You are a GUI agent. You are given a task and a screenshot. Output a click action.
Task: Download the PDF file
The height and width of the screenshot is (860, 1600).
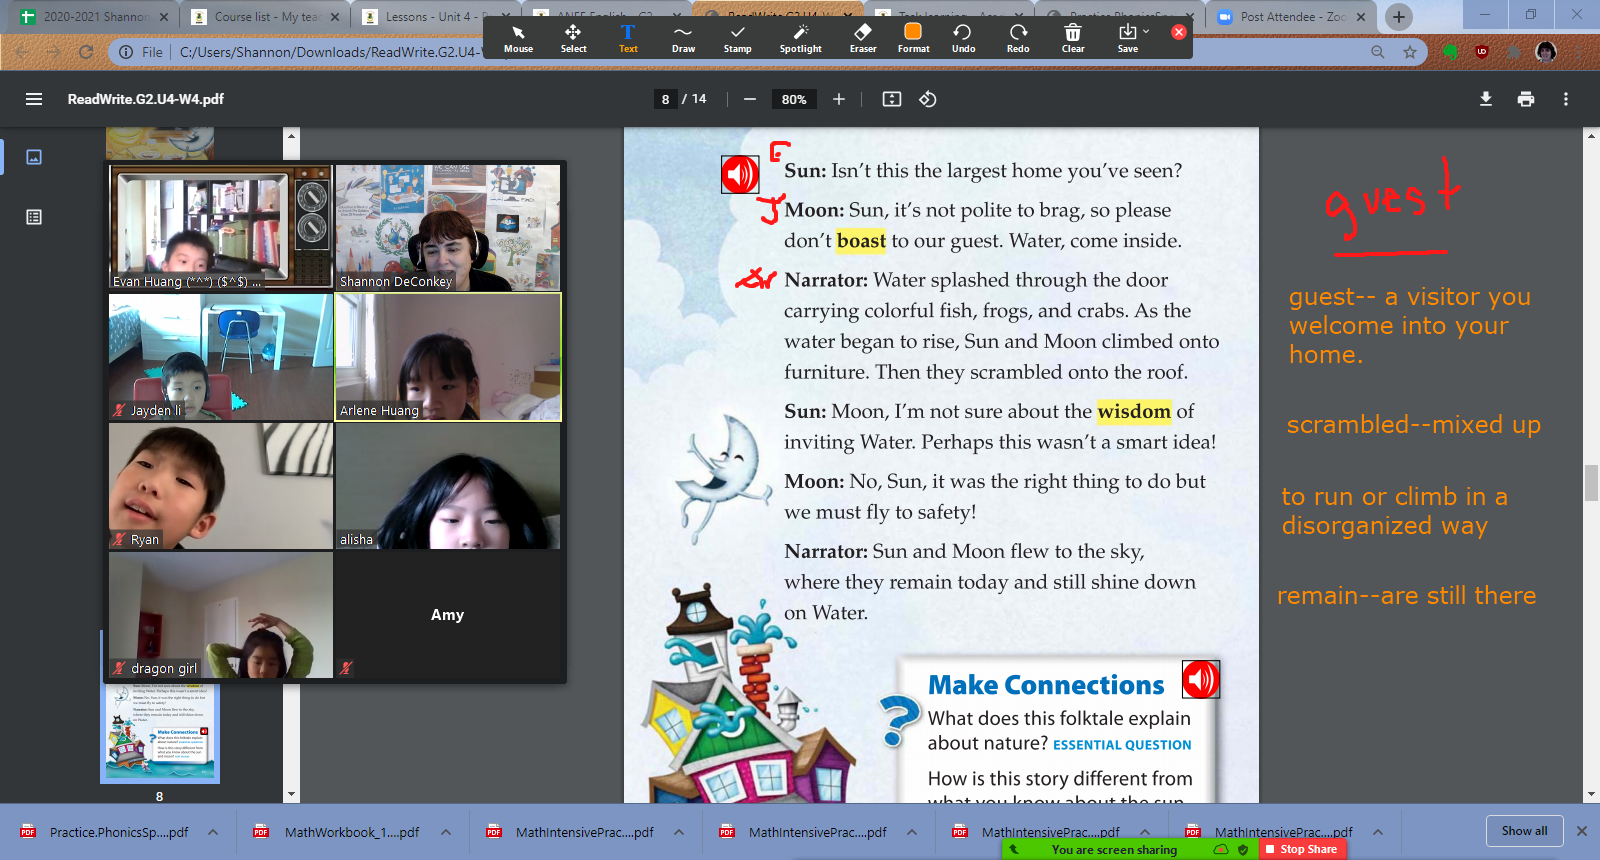(x=1486, y=99)
